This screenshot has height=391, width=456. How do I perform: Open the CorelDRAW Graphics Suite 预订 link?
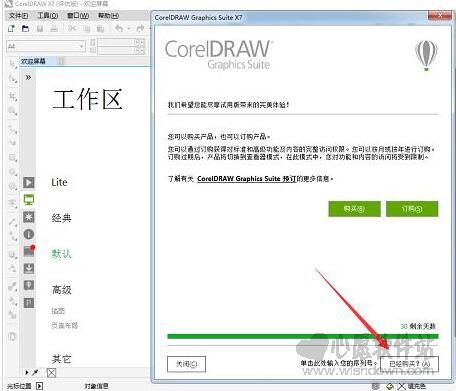246,179
